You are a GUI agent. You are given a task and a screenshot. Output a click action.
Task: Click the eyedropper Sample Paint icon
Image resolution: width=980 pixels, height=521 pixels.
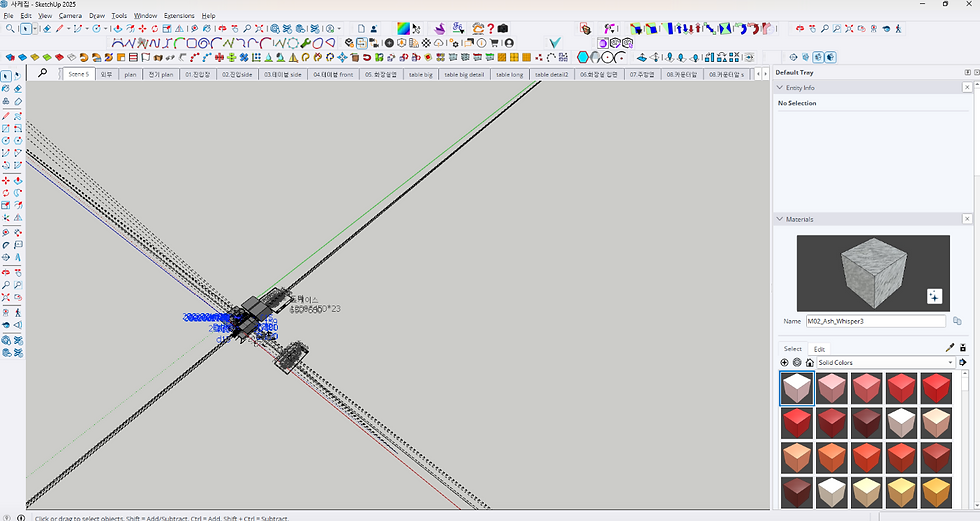coord(950,347)
